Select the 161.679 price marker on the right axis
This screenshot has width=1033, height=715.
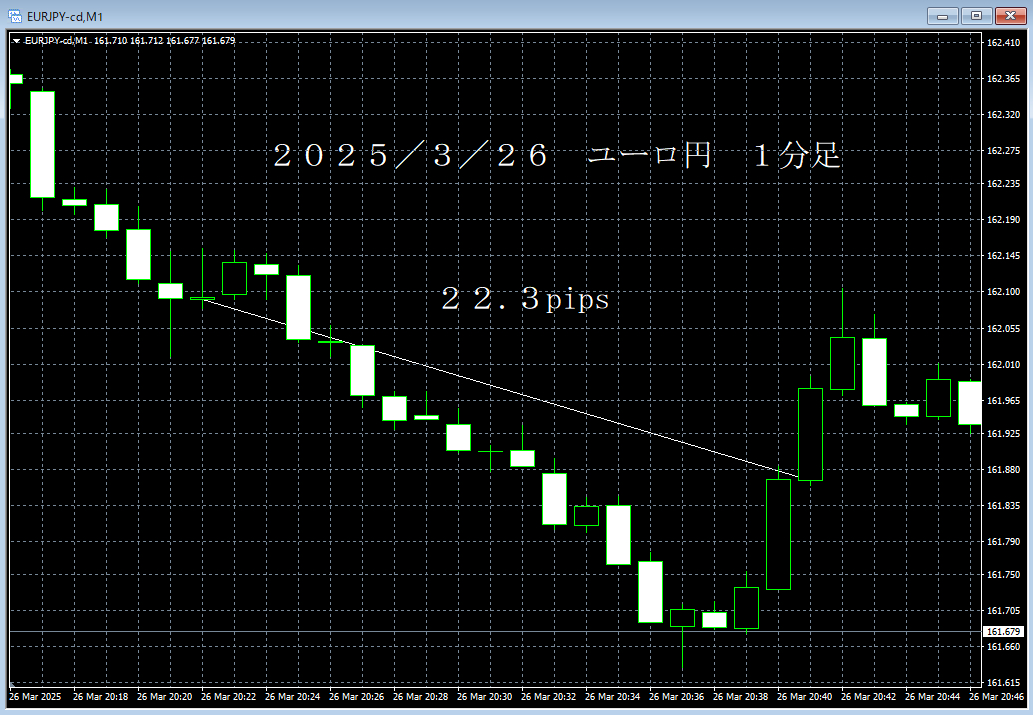(1003, 630)
